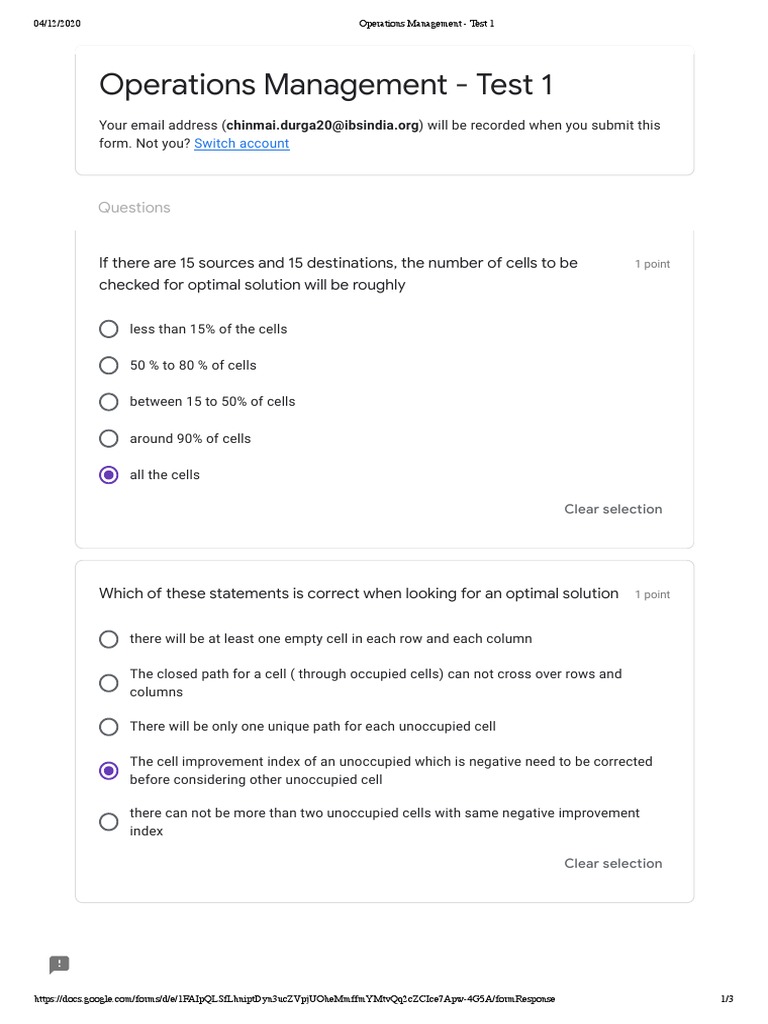The width and height of the screenshot is (768, 1024).
Task: Click the Google Forms URL in footer
Action: pos(295,999)
